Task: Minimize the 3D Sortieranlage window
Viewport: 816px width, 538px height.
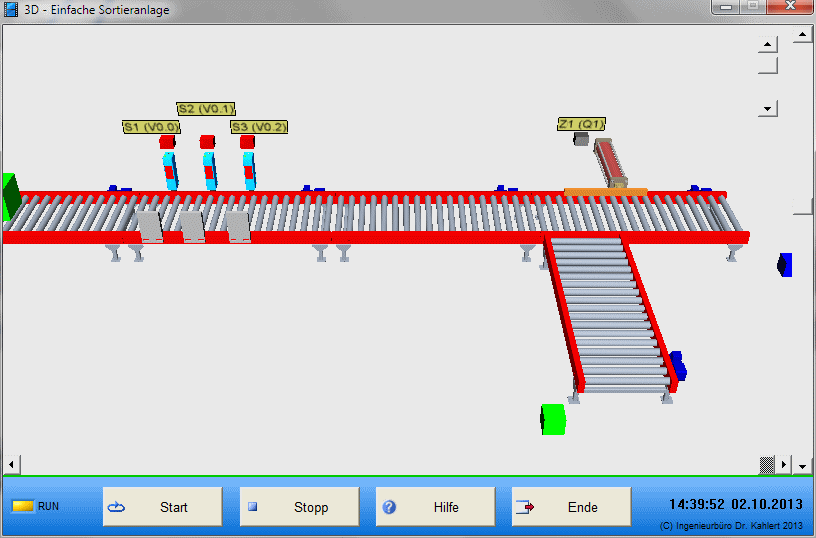Action: coord(726,7)
